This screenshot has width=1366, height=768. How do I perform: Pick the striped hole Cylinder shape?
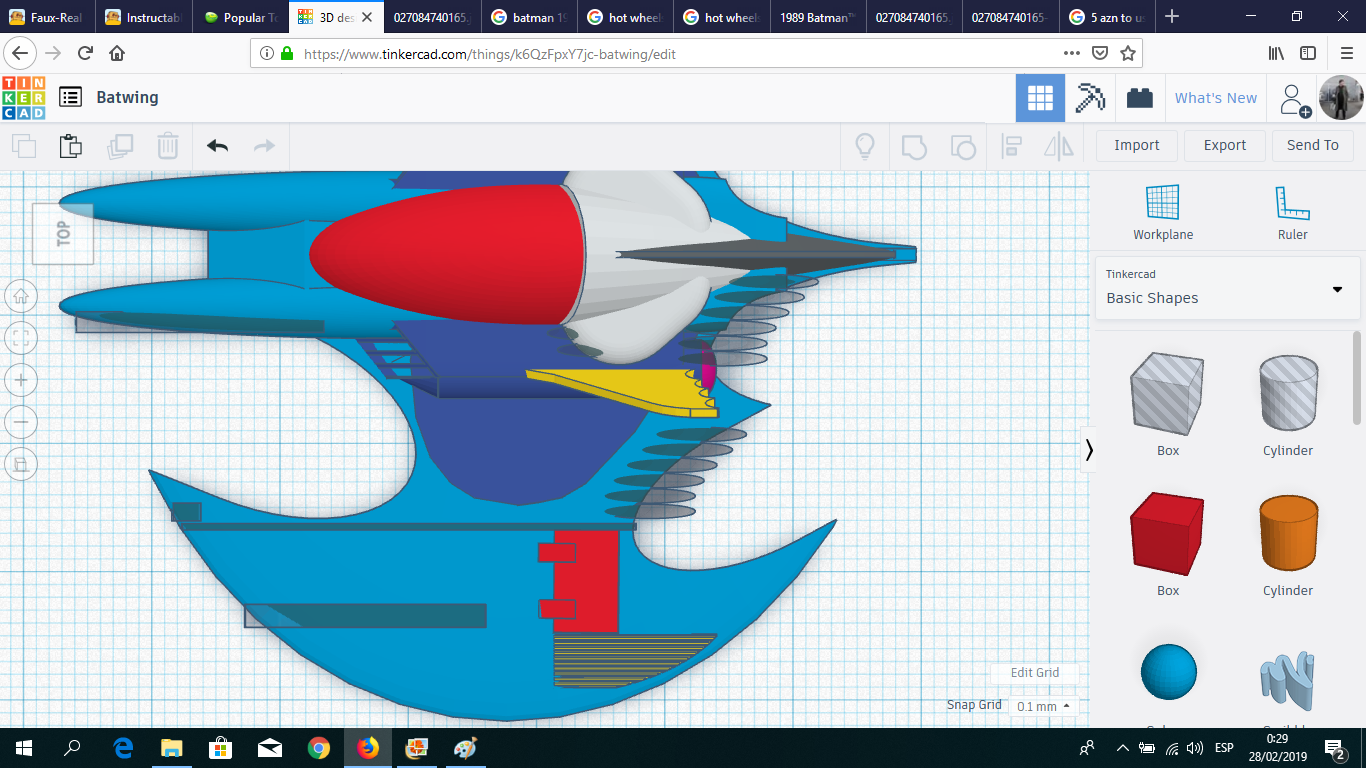tap(1288, 395)
